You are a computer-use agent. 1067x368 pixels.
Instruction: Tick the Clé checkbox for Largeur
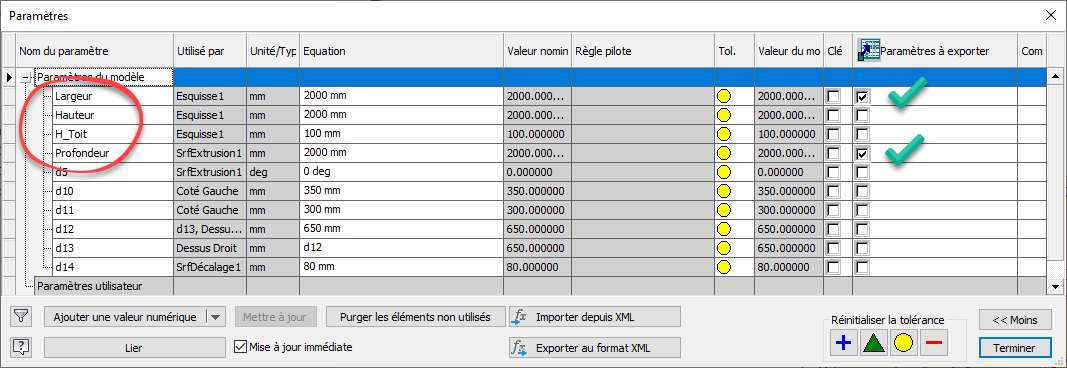833,97
